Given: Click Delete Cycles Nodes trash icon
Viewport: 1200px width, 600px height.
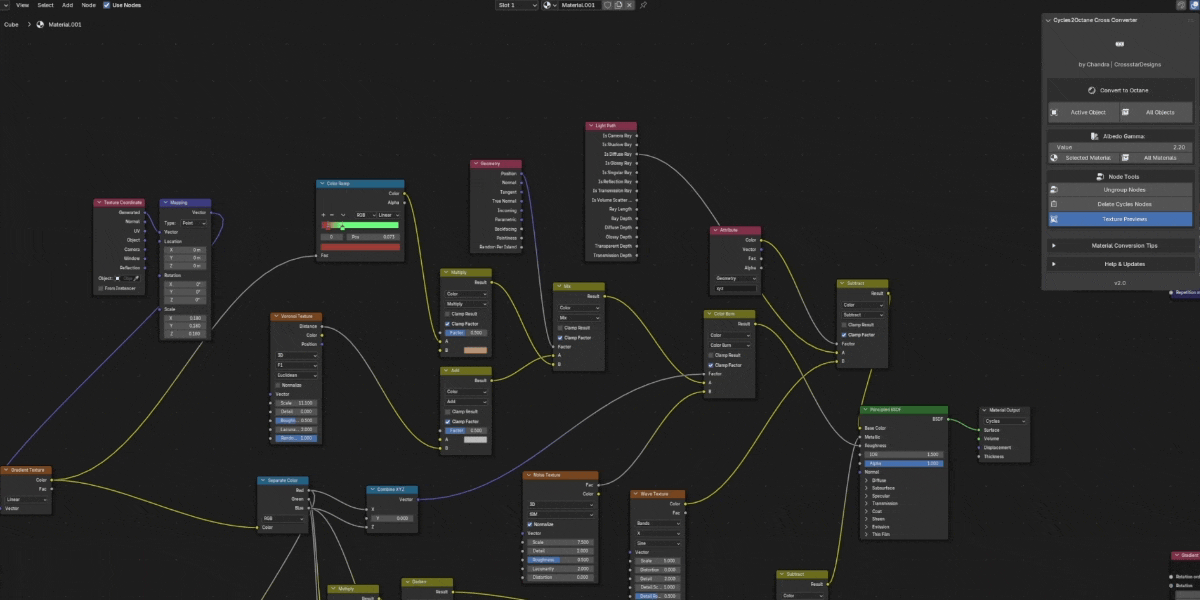Looking at the screenshot, I should pos(1054,204).
